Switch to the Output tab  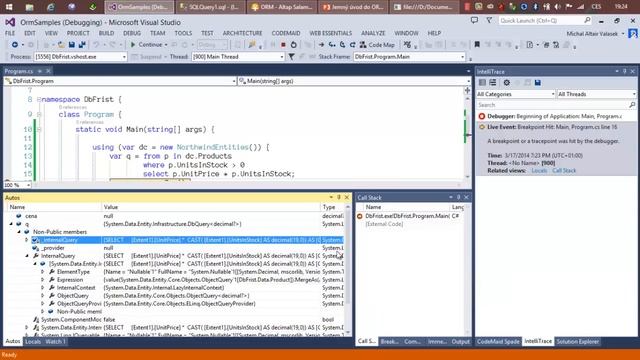tap(460, 342)
